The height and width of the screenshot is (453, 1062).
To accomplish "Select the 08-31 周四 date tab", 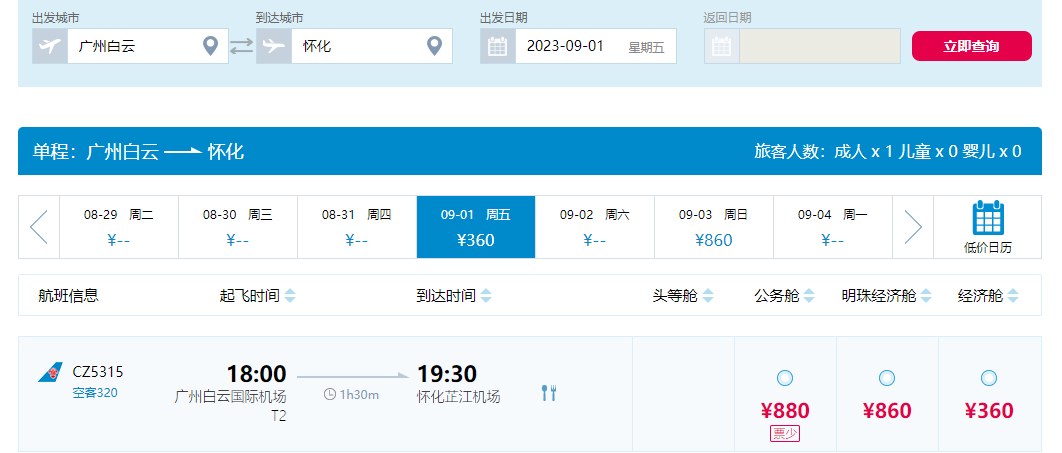I will (357, 227).
